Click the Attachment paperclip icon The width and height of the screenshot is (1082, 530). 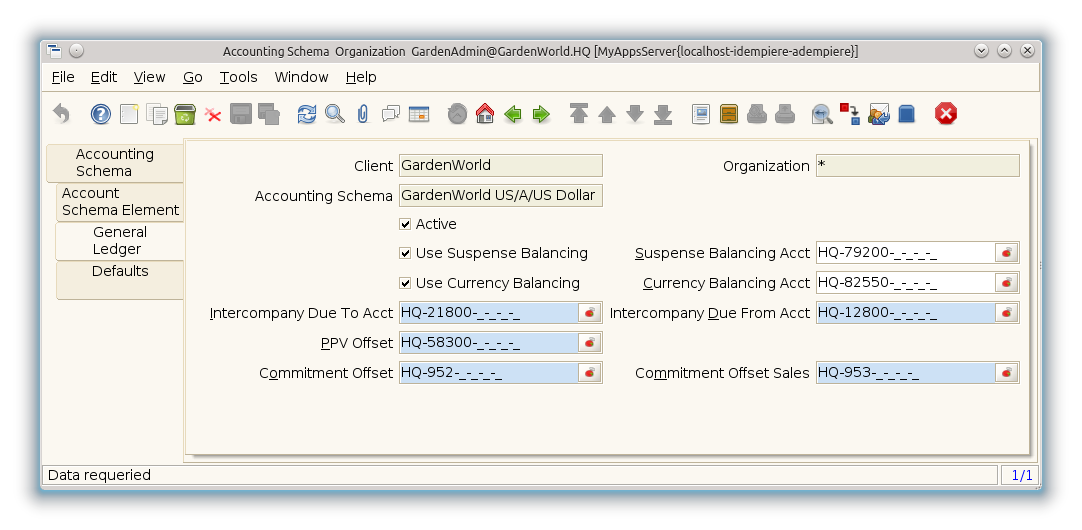click(363, 114)
